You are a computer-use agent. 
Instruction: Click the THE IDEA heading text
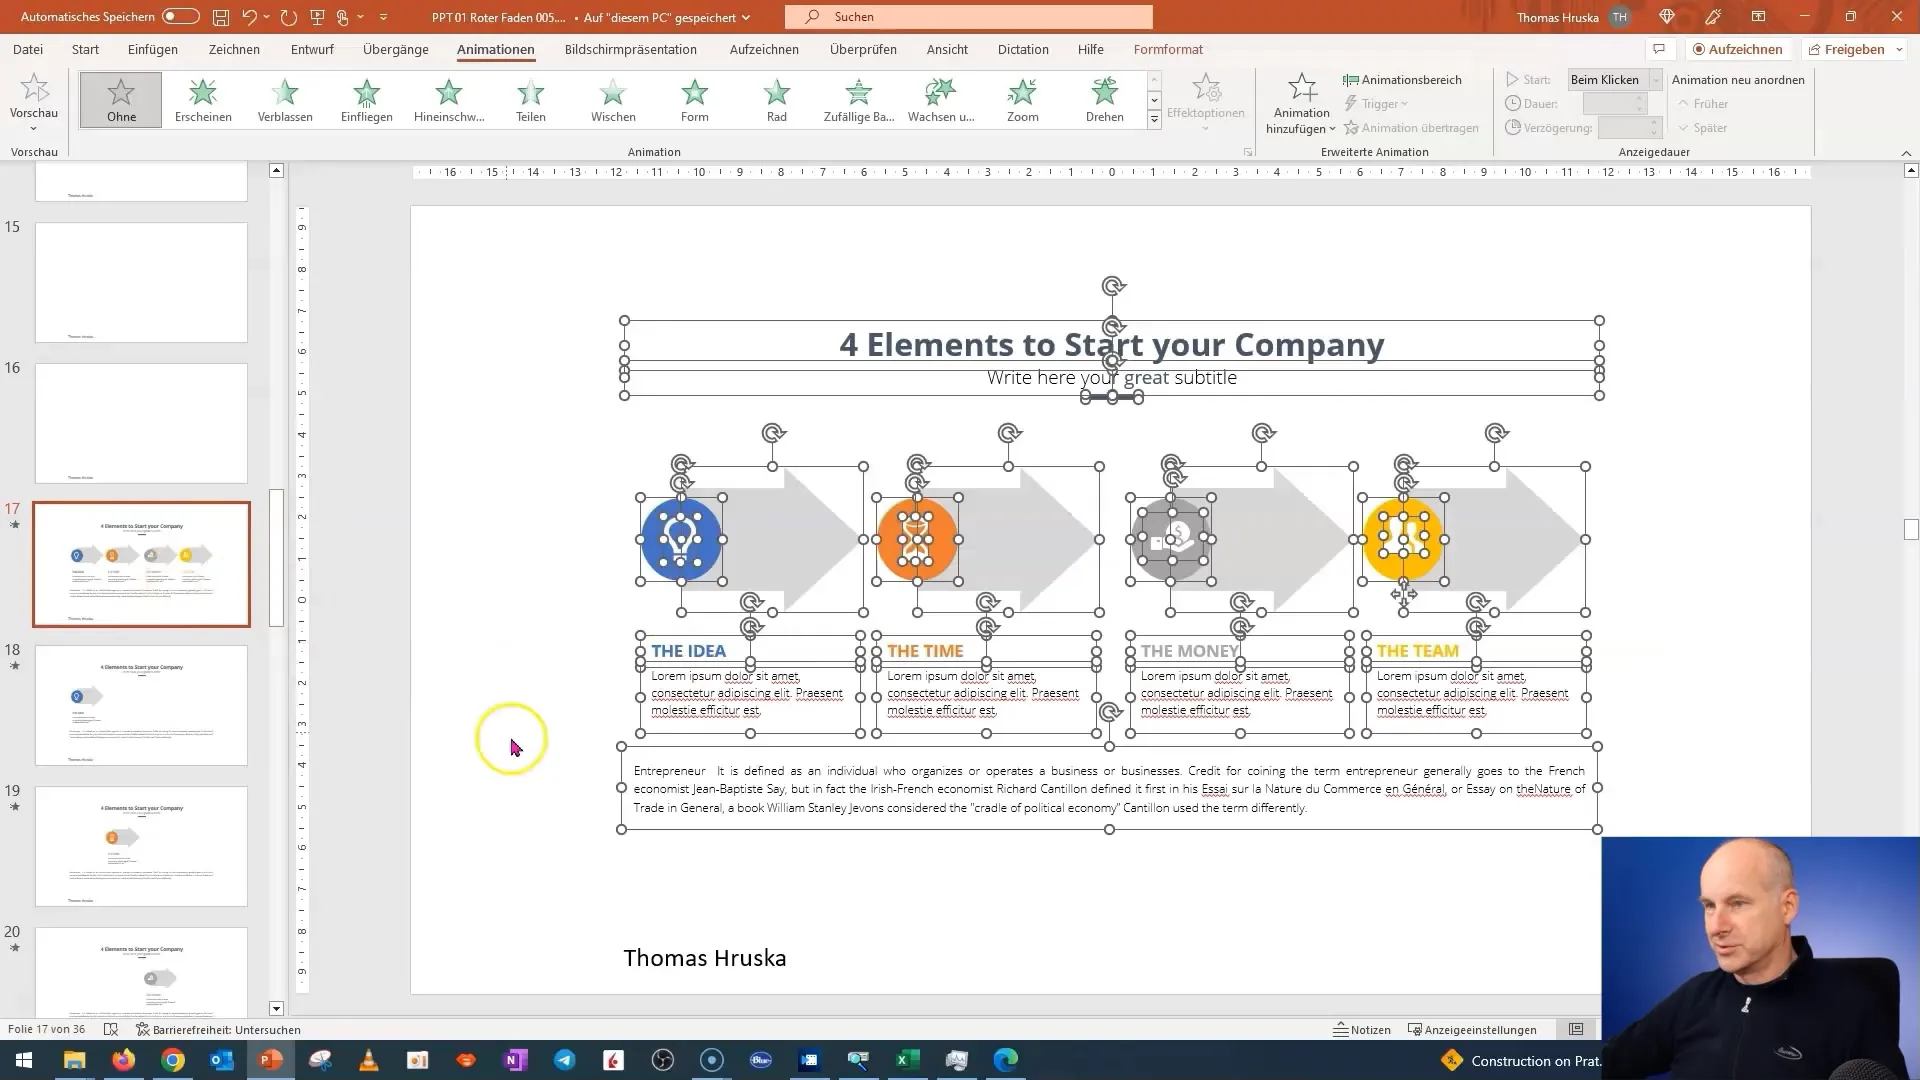tap(688, 651)
